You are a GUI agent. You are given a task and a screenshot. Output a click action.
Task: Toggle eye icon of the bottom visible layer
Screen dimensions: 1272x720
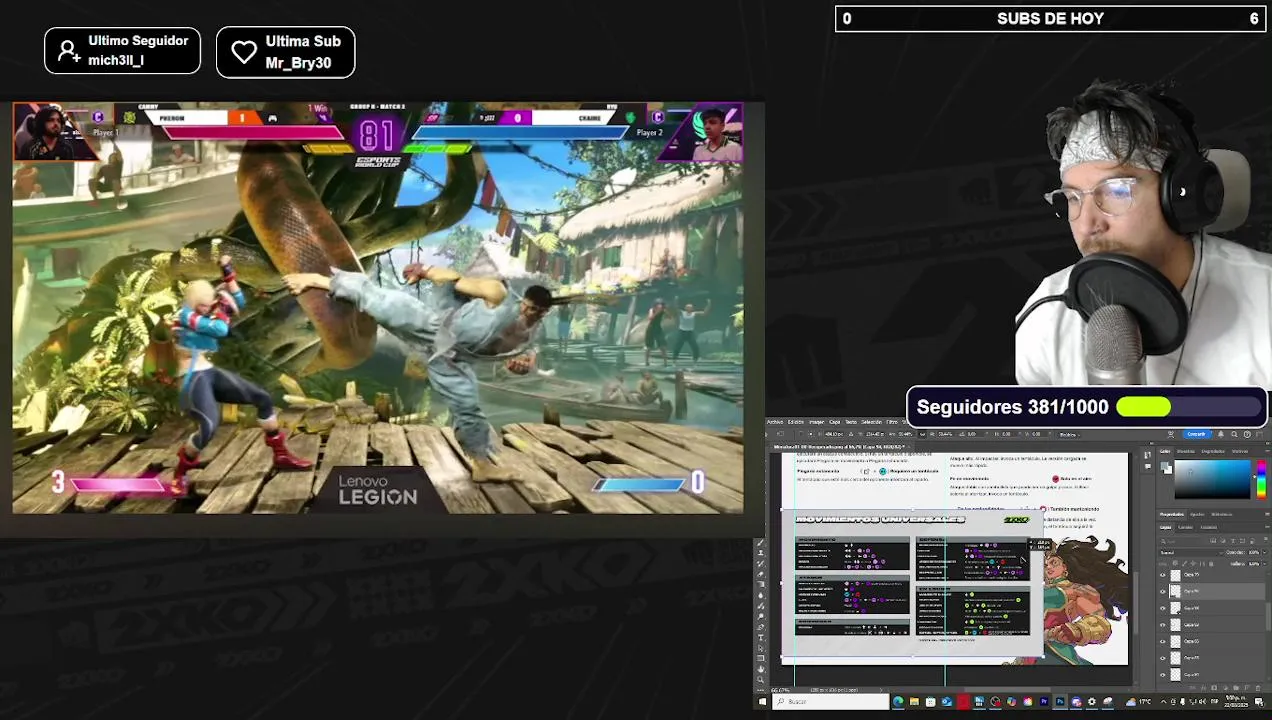(x=1163, y=675)
